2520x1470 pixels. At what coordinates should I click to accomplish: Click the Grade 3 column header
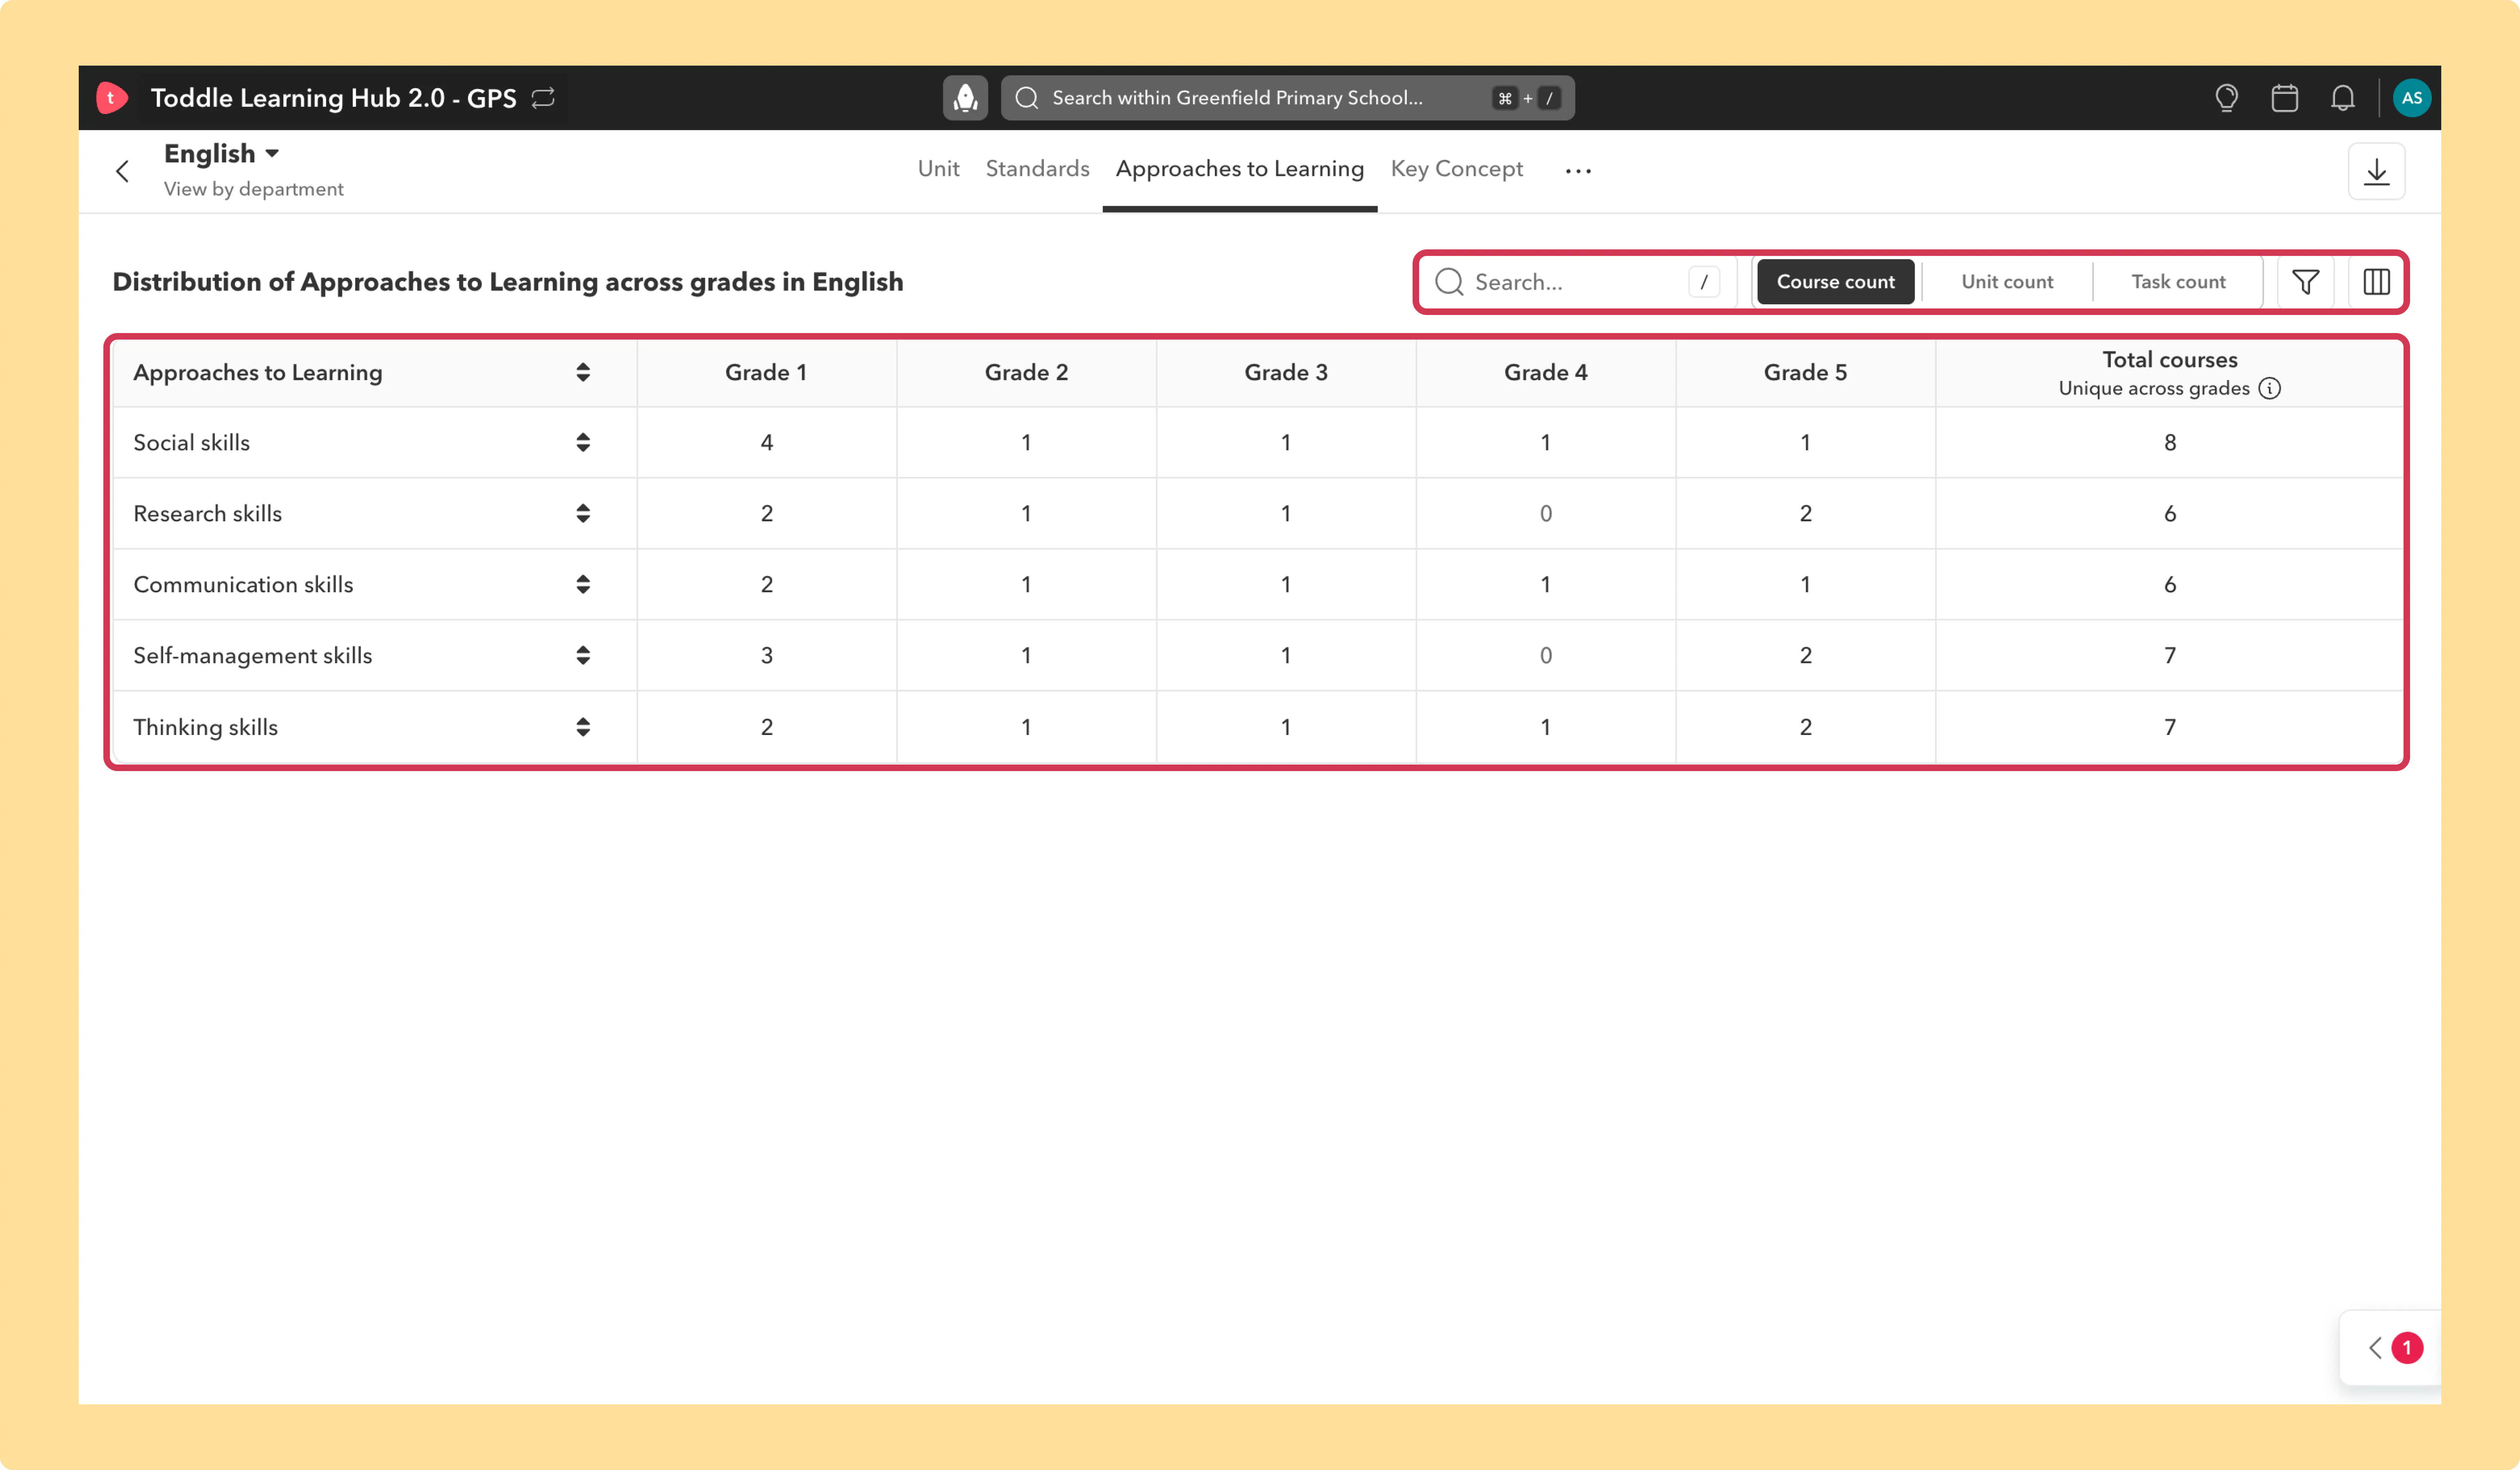click(1286, 372)
